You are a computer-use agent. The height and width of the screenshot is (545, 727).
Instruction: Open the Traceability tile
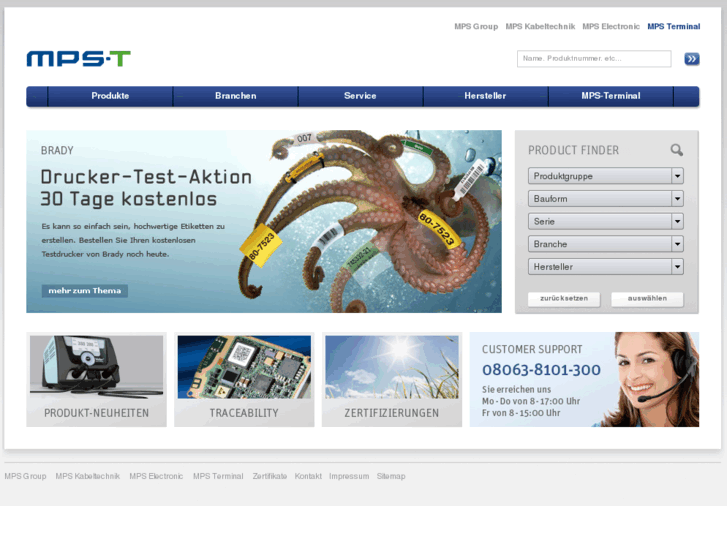244,379
